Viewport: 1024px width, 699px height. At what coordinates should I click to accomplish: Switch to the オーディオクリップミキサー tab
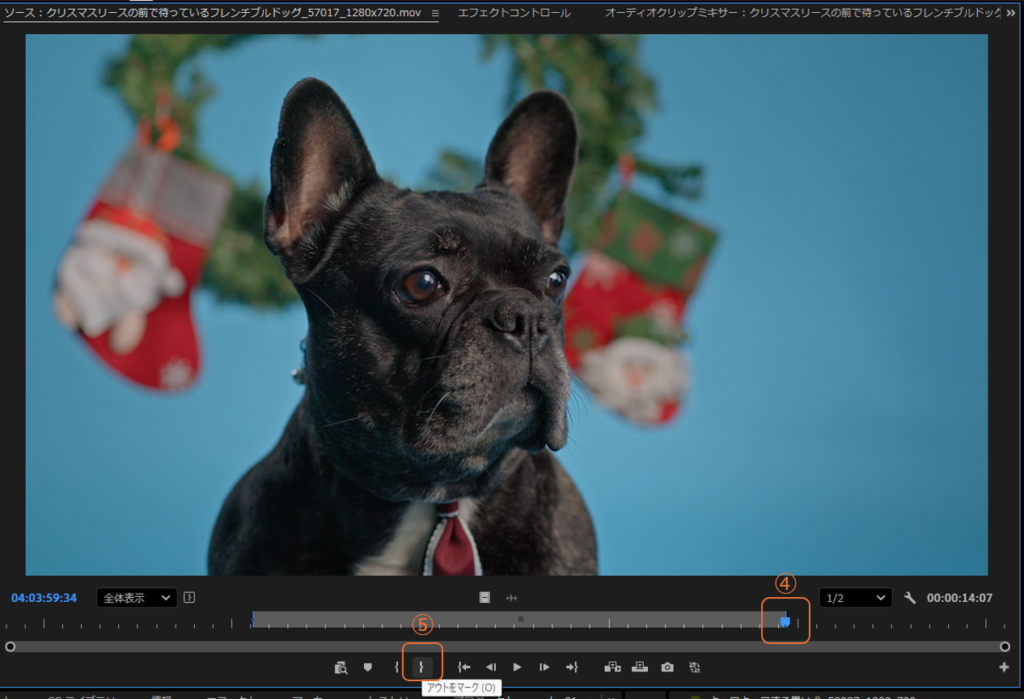[800, 13]
